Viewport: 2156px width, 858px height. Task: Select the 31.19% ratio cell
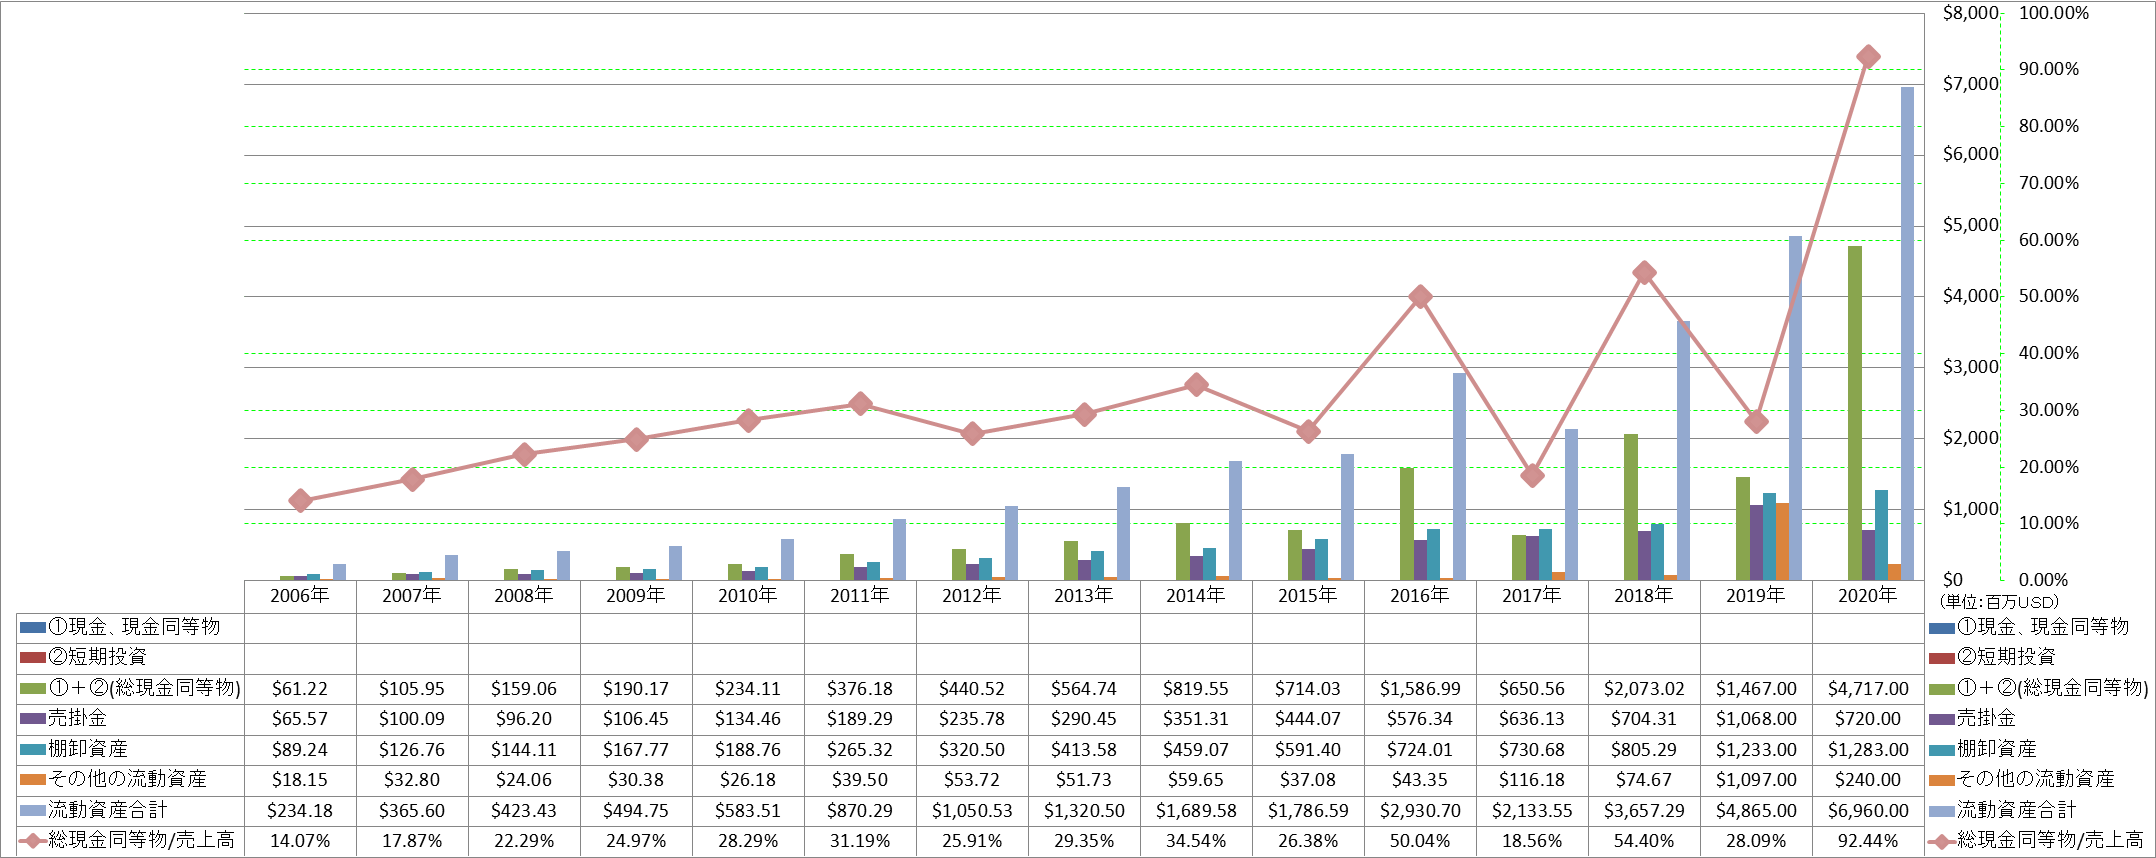click(x=860, y=841)
